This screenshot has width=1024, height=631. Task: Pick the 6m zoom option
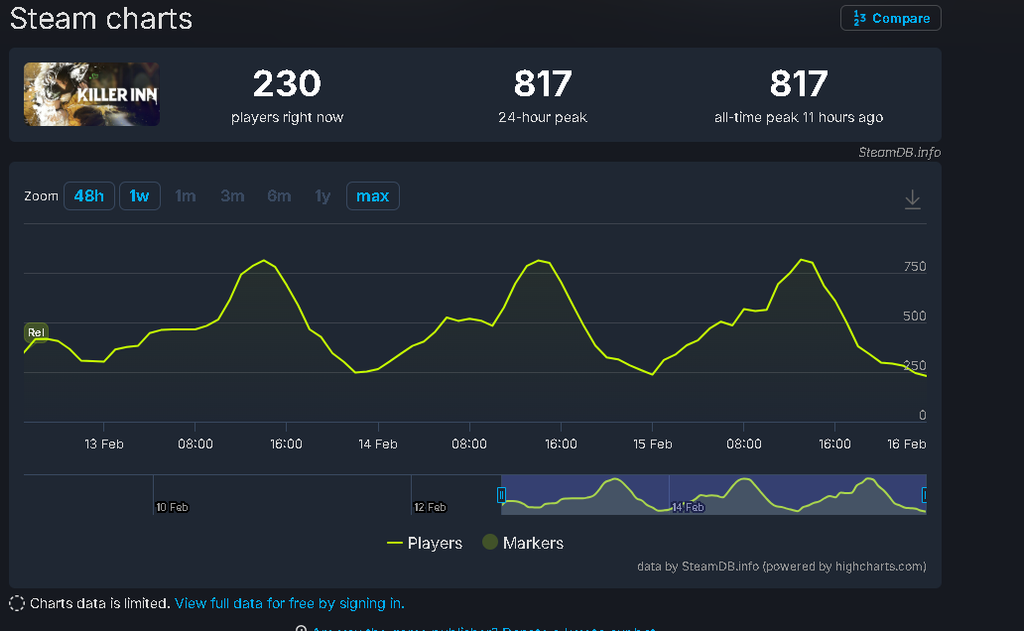pyautogui.click(x=279, y=196)
